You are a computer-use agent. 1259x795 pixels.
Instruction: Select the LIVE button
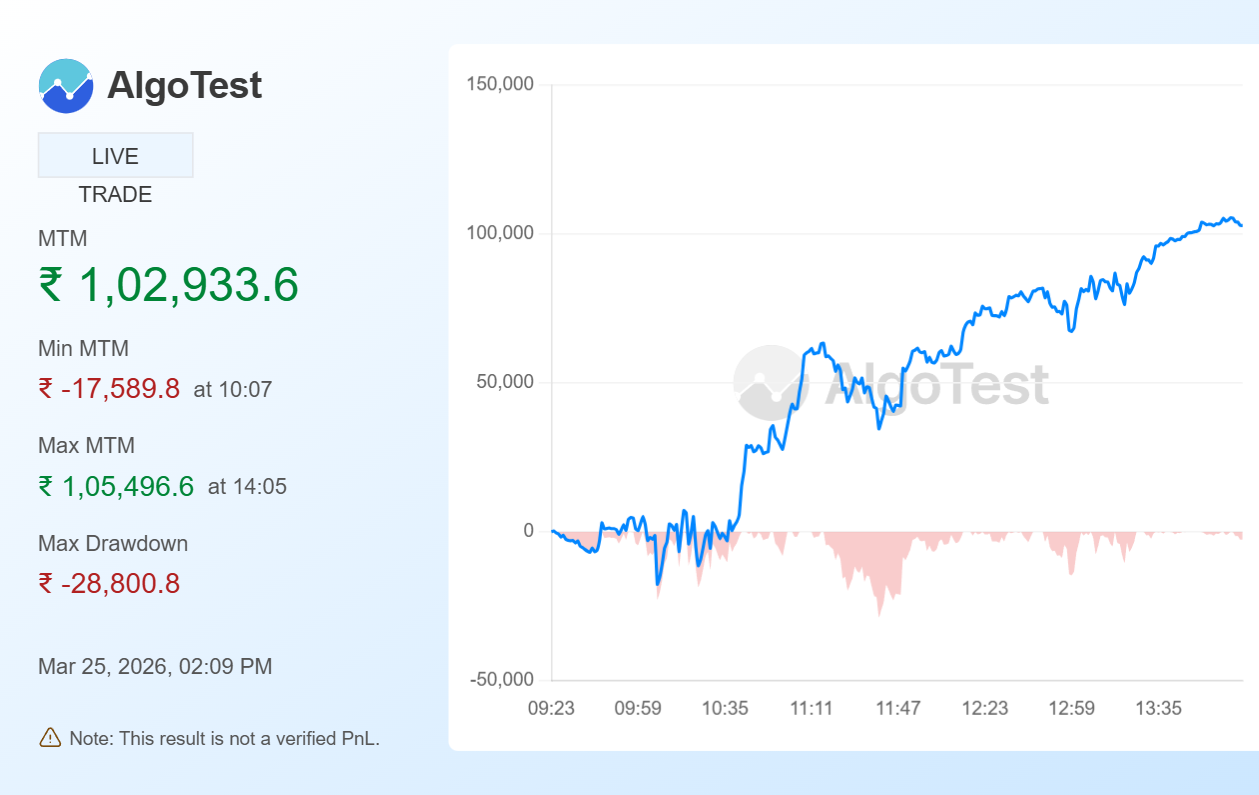pyautogui.click(x=115, y=156)
